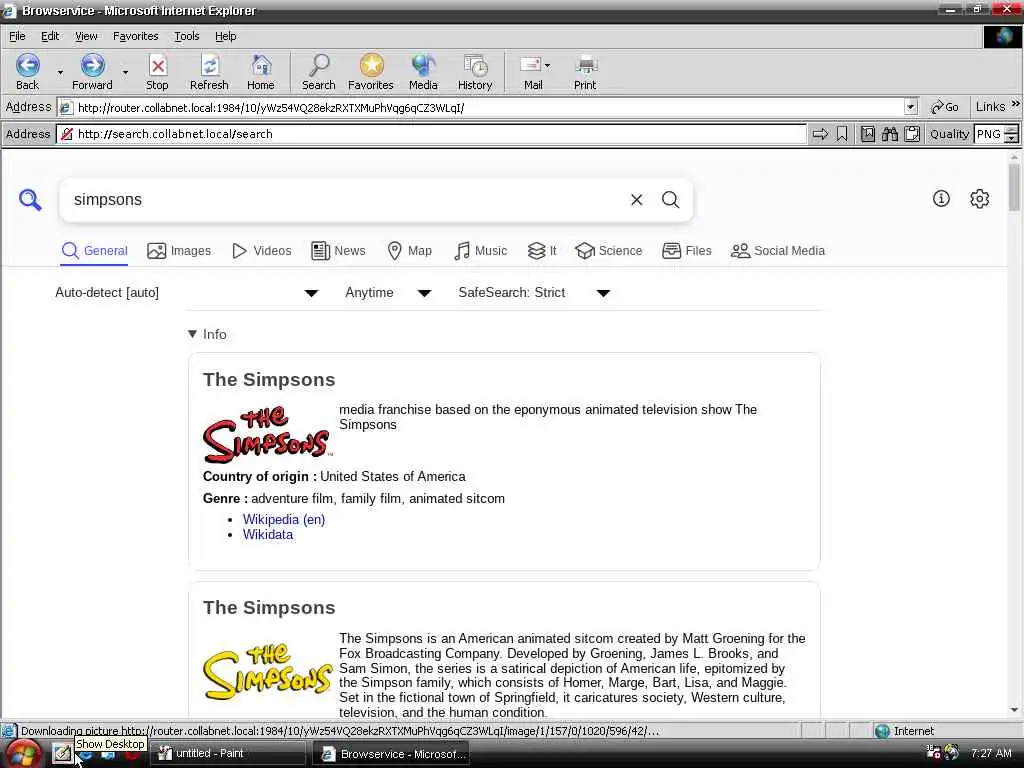Image resolution: width=1024 pixels, height=768 pixels.
Task: Switch to the Videos tab
Action: [x=261, y=251]
